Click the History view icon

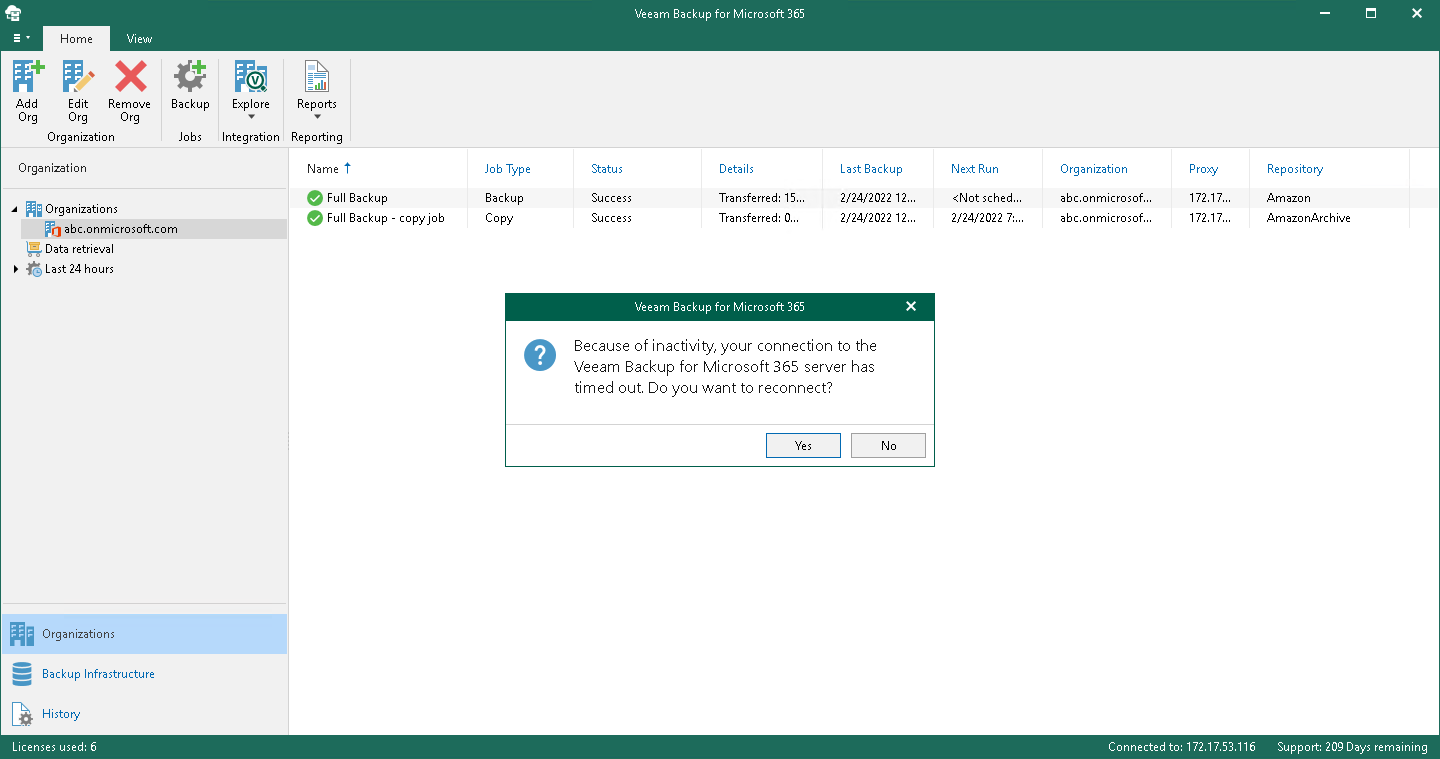(x=22, y=714)
